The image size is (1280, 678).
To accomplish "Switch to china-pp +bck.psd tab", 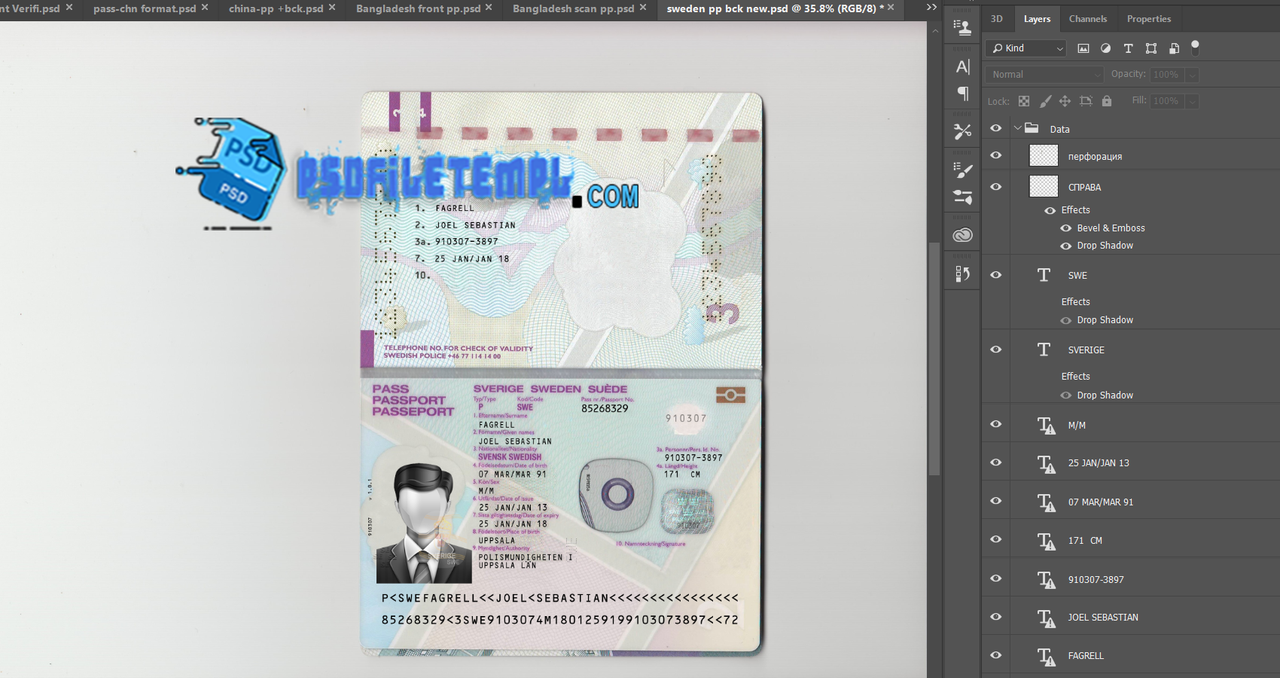I will (276, 8).
